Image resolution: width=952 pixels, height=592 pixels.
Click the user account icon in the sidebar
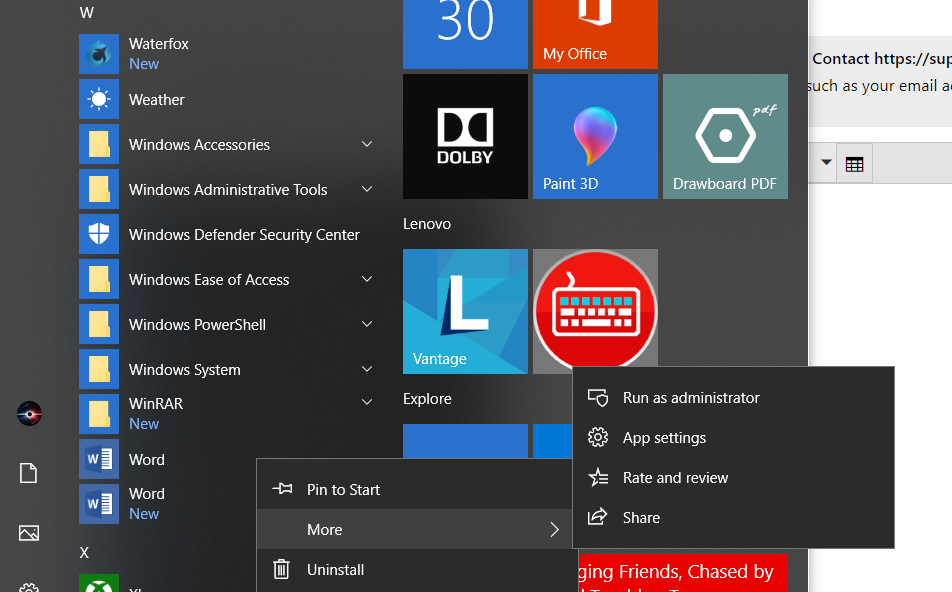[x=29, y=413]
